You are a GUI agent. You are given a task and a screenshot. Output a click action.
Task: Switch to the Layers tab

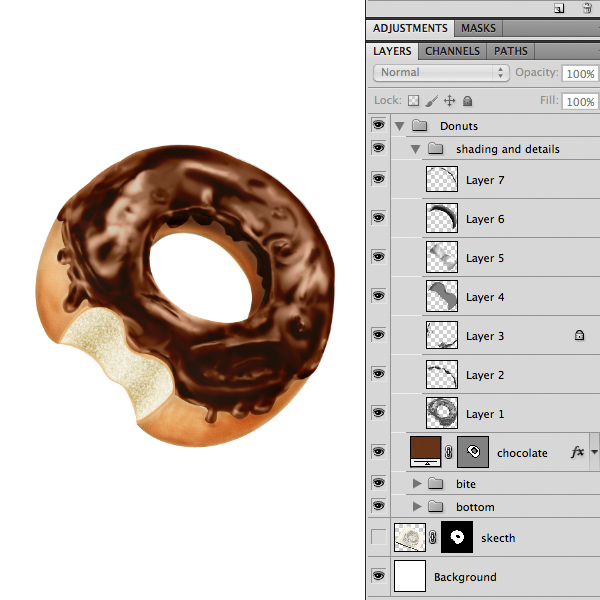(x=392, y=51)
